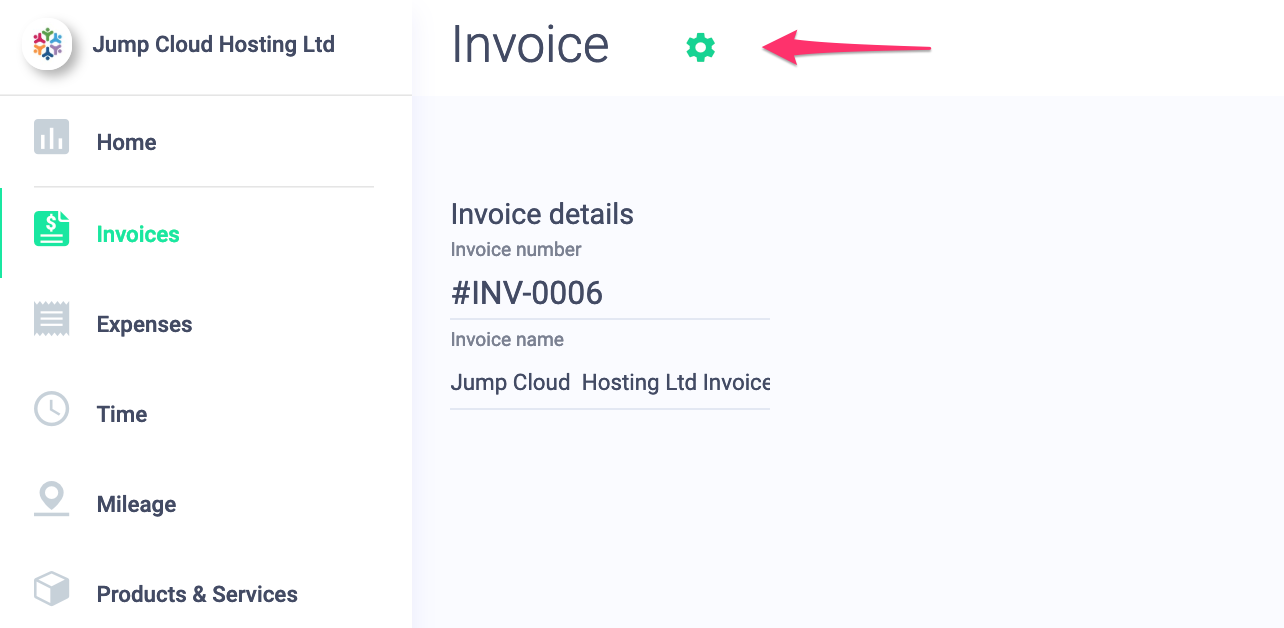Toggle the Invoices section active state
1284x628 pixels.
[x=137, y=234]
